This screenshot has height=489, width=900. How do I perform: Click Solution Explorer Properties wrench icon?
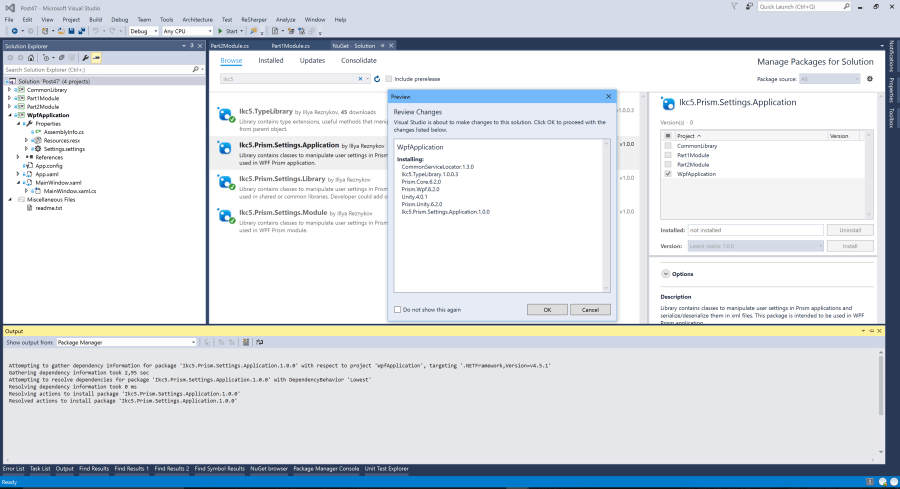click(x=85, y=57)
